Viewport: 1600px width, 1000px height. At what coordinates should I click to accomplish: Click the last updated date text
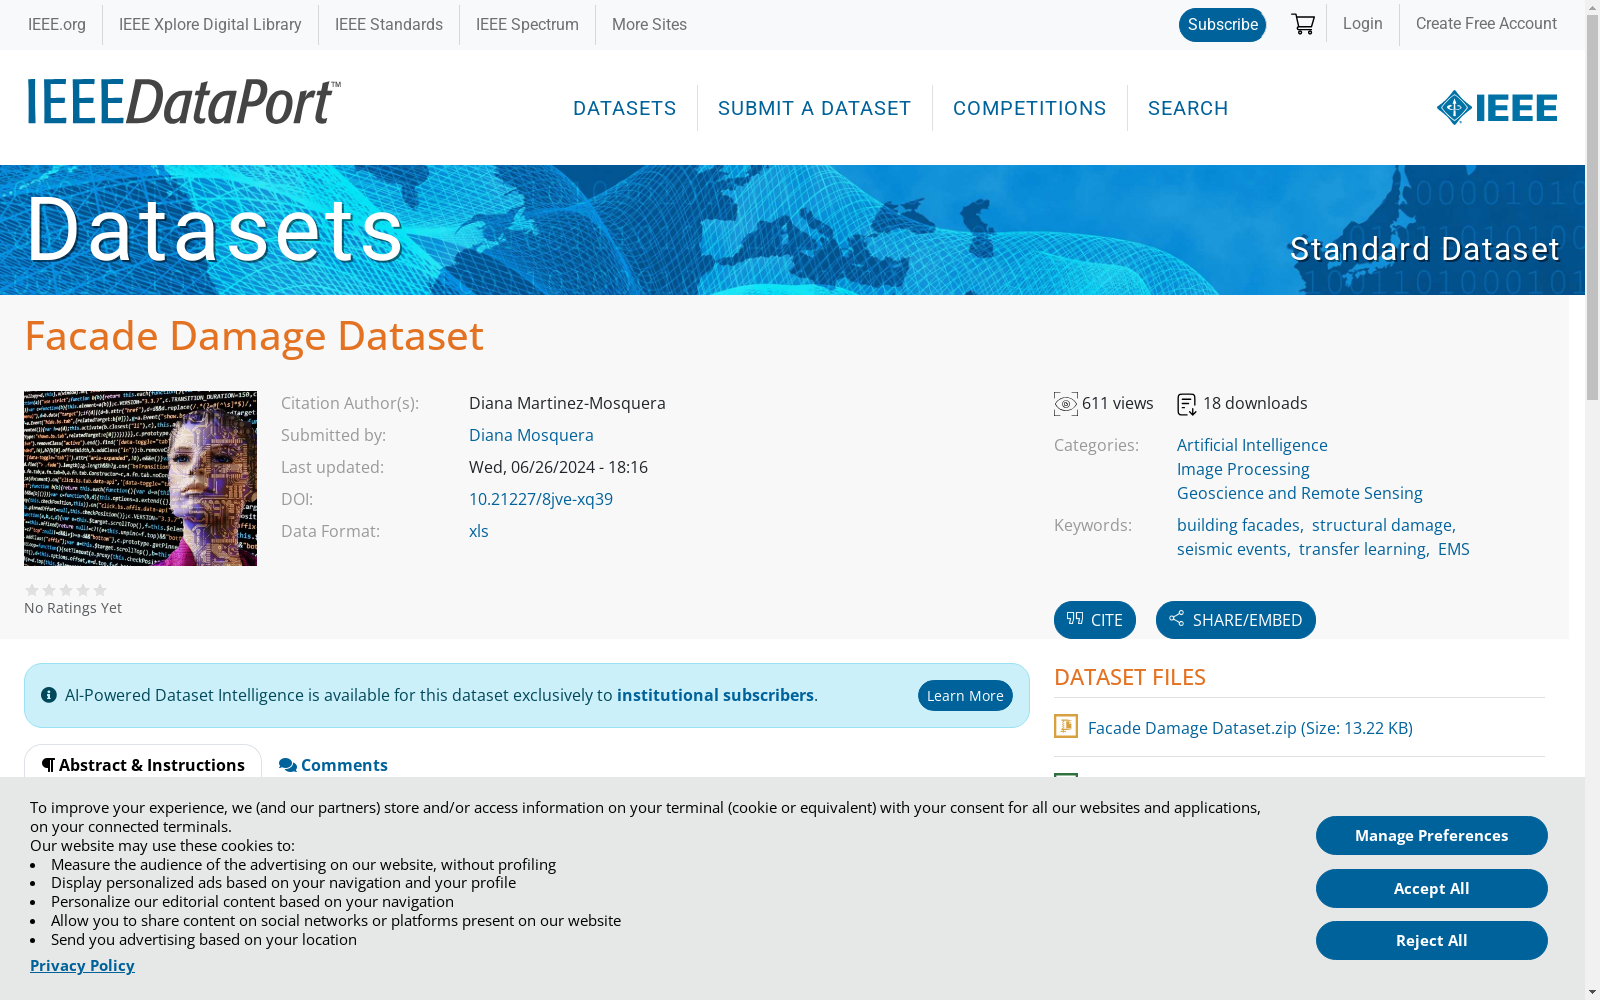pos(558,467)
